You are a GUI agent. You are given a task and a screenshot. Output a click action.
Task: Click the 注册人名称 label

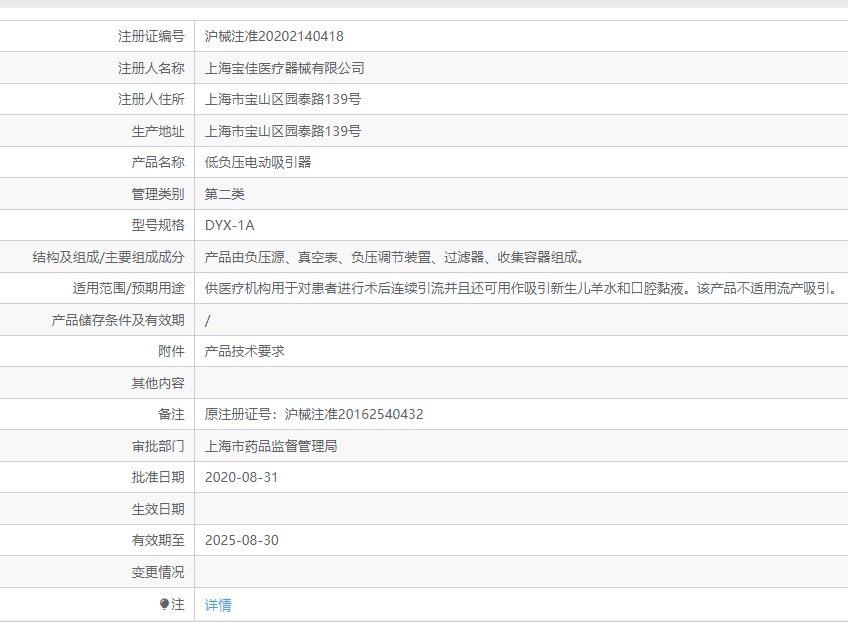(x=151, y=68)
